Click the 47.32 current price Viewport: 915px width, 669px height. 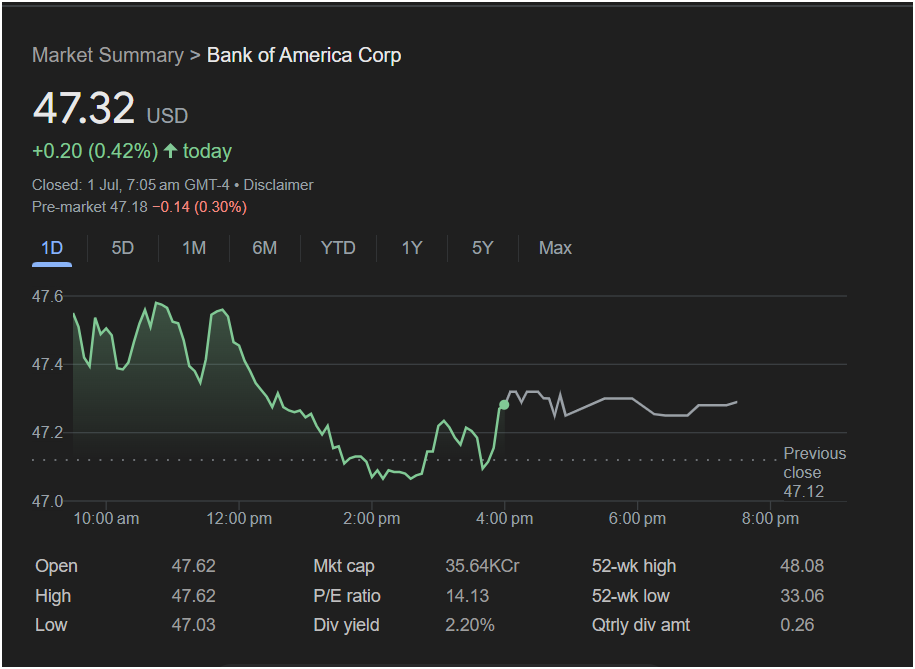[84, 108]
